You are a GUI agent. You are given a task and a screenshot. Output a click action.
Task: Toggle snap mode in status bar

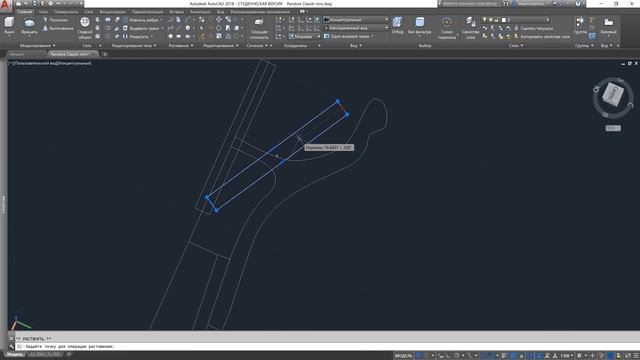pyautogui.click(x=426, y=356)
